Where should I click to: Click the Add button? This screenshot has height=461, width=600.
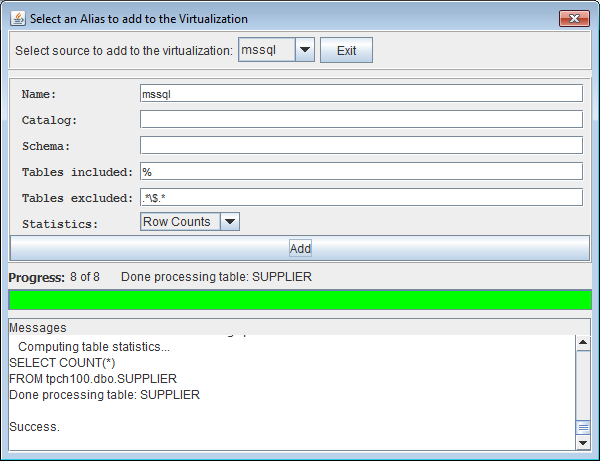300,248
